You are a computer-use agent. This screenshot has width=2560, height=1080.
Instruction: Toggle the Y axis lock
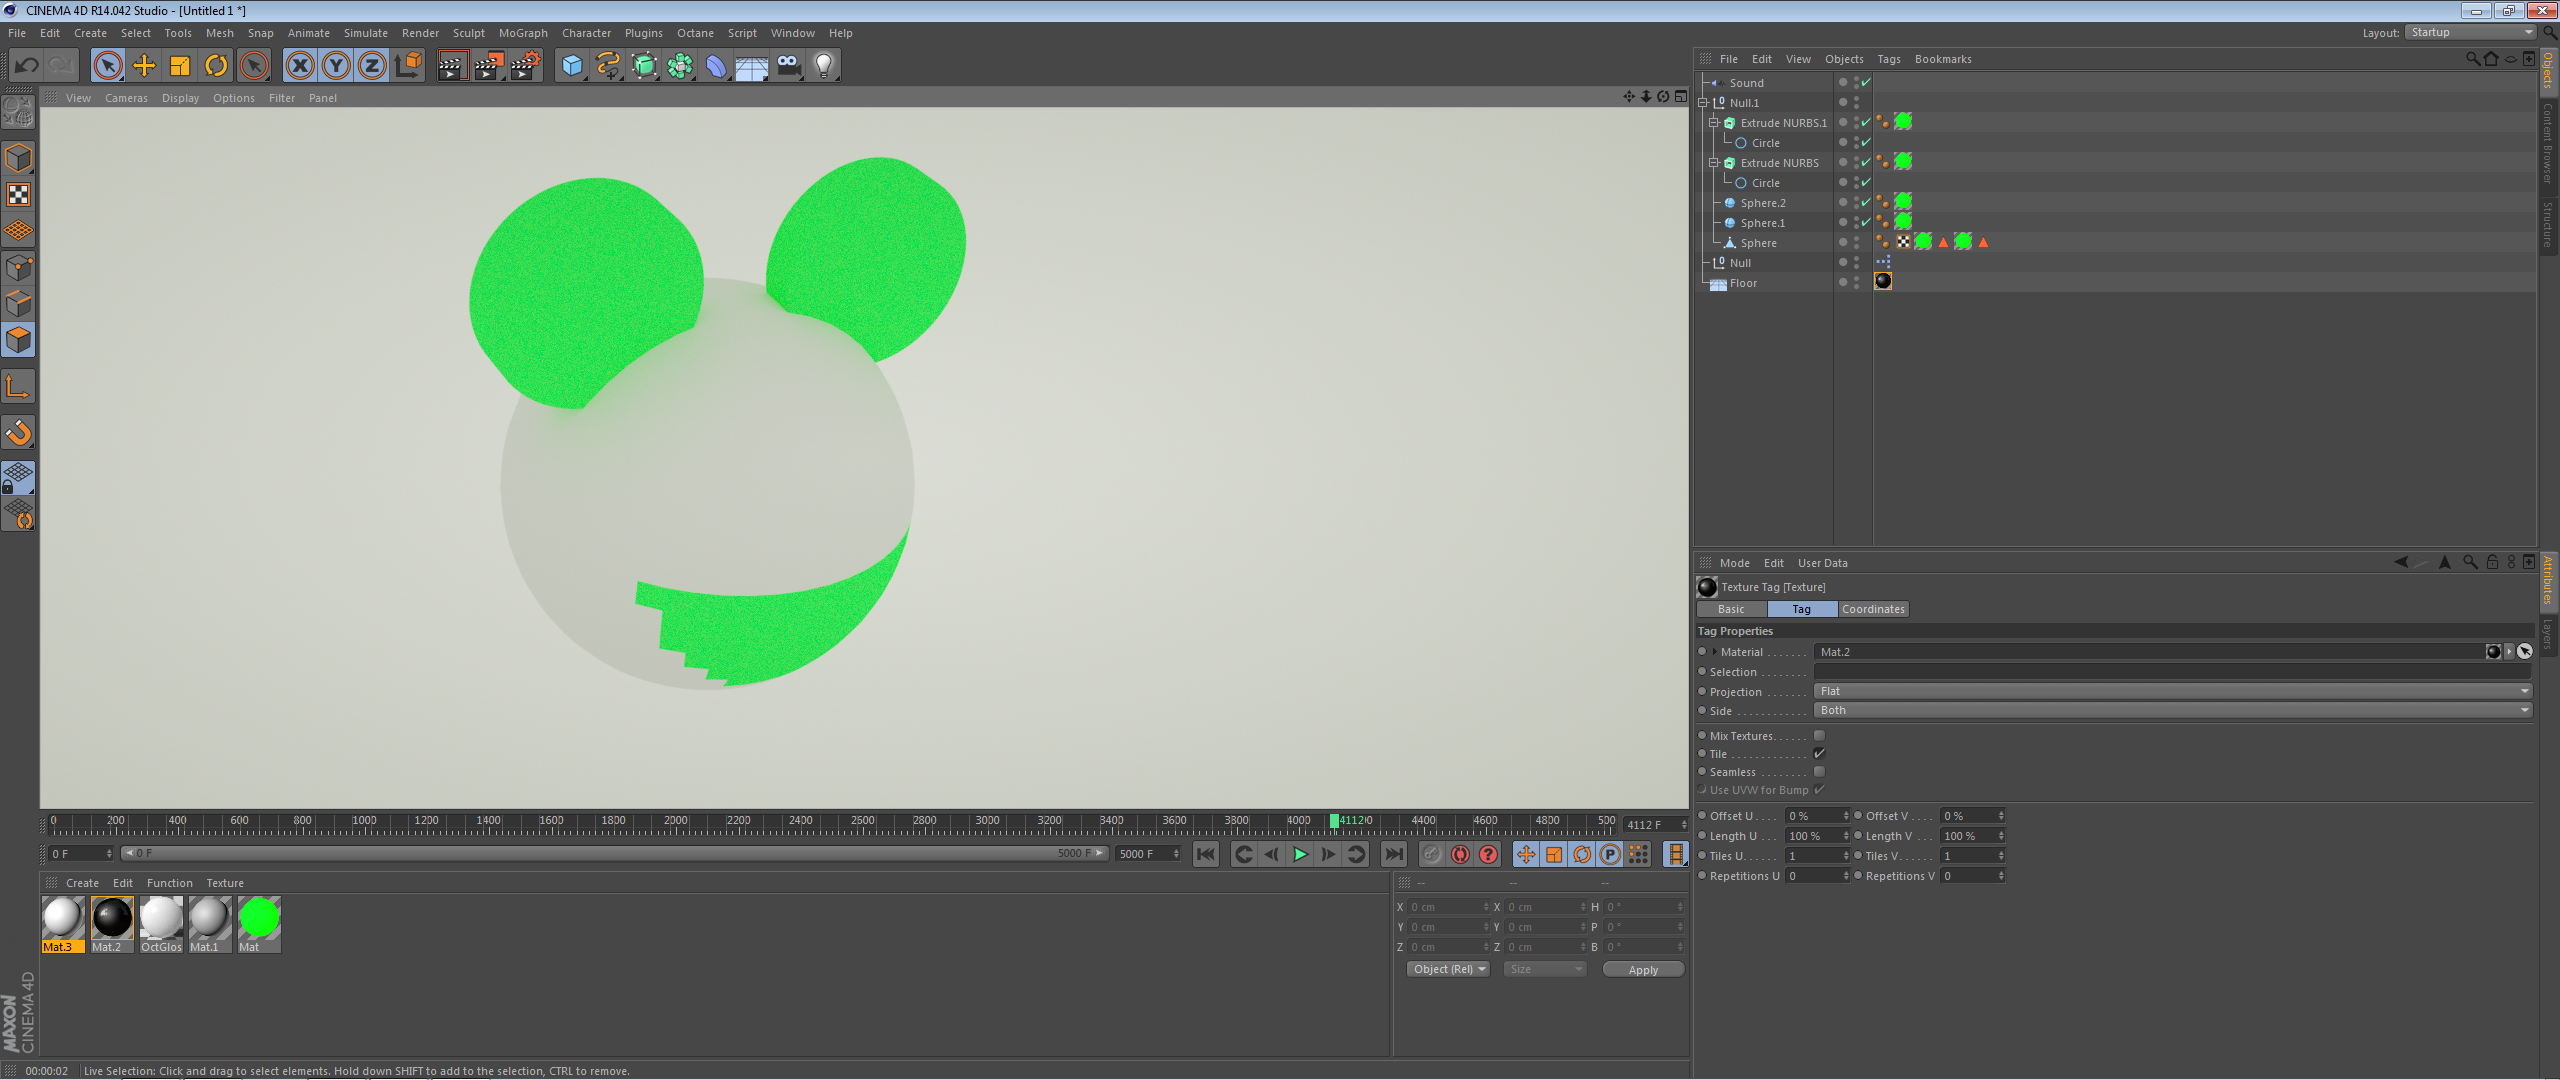coord(336,66)
